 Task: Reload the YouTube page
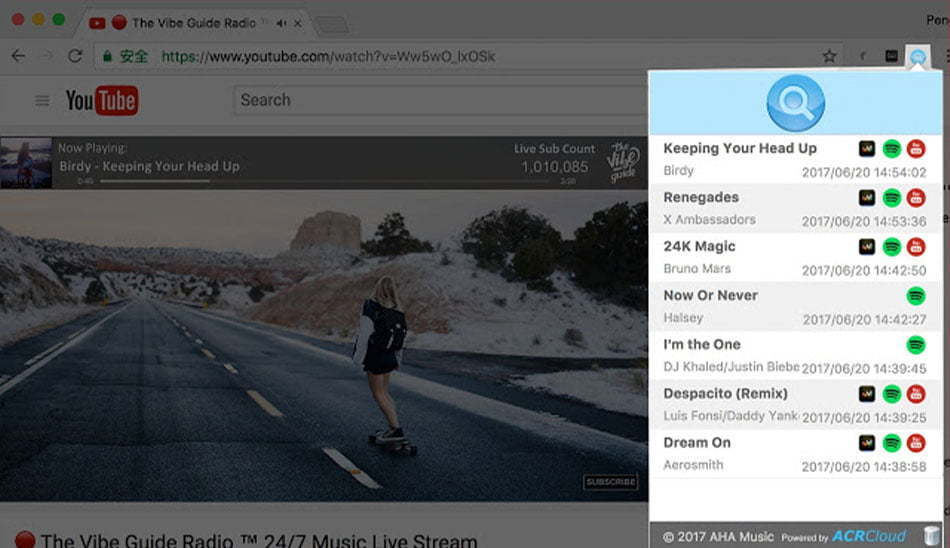pyautogui.click(x=75, y=56)
